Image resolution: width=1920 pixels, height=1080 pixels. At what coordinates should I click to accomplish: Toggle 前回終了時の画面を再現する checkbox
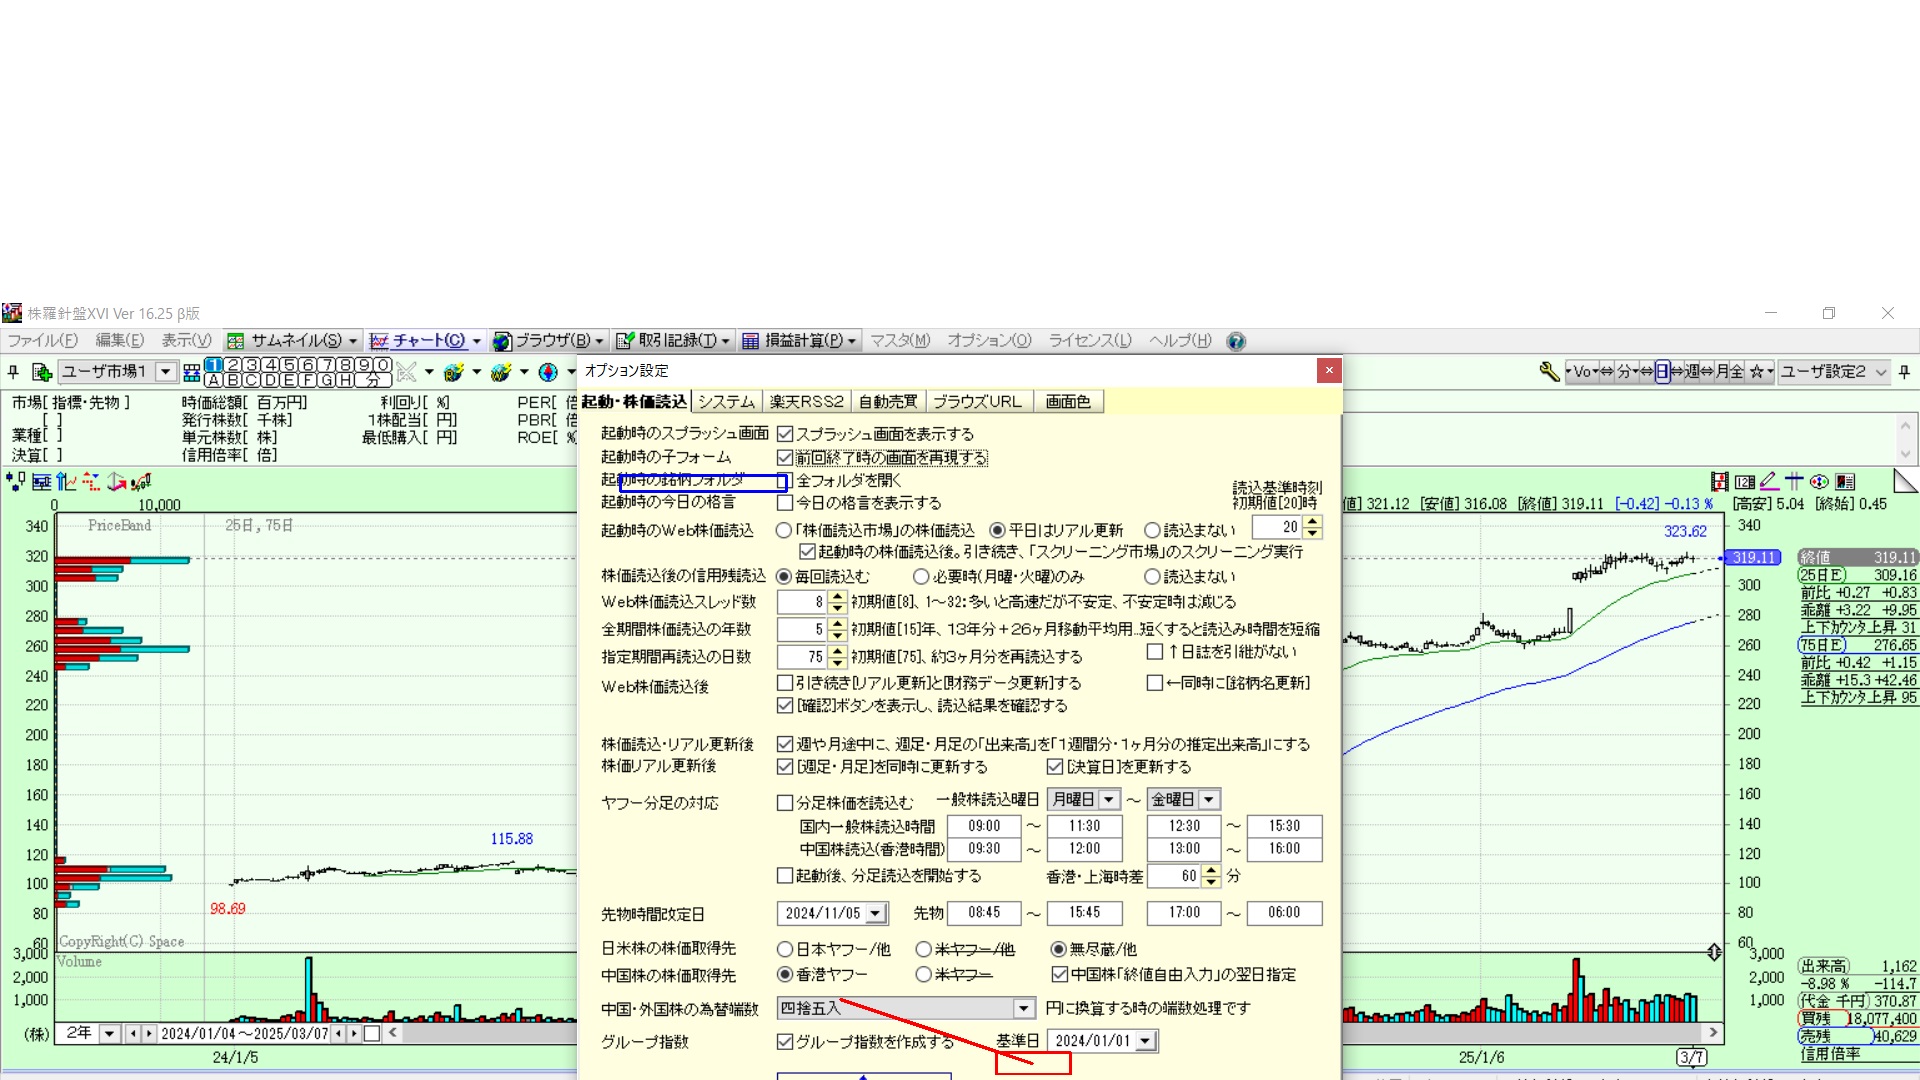click(785, 458)
